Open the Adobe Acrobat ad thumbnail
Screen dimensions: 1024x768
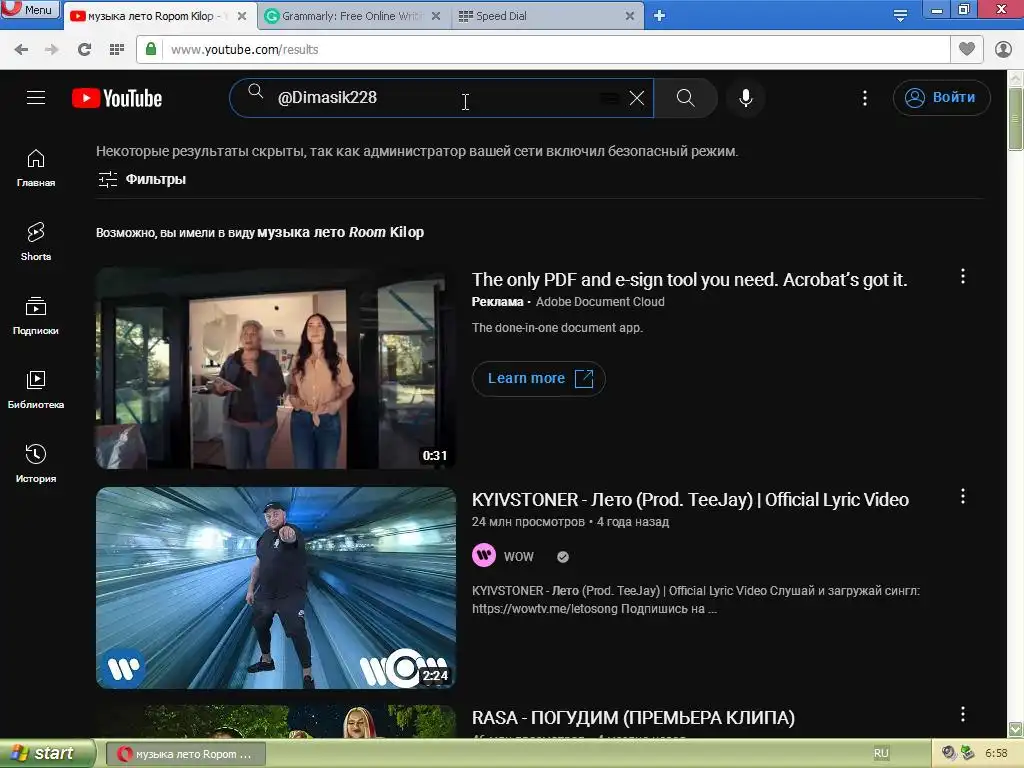click(276, 368)
